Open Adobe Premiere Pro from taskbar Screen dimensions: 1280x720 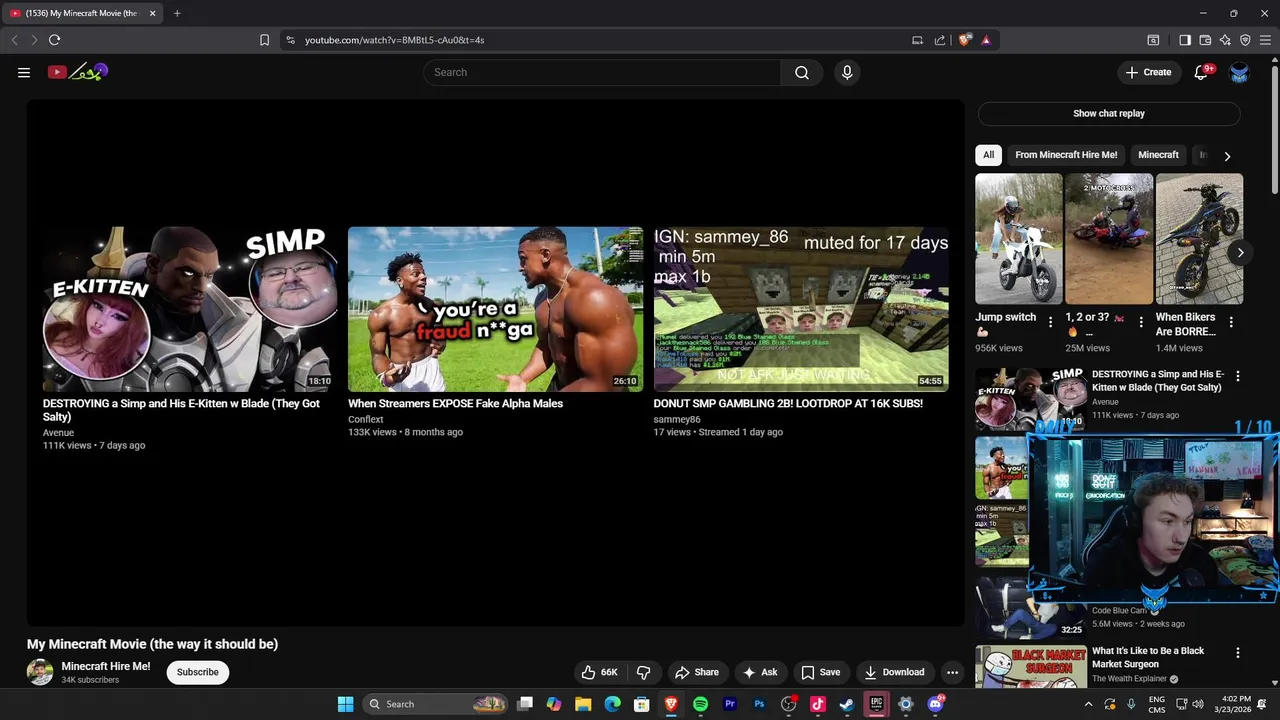click(x=730, y=704)
